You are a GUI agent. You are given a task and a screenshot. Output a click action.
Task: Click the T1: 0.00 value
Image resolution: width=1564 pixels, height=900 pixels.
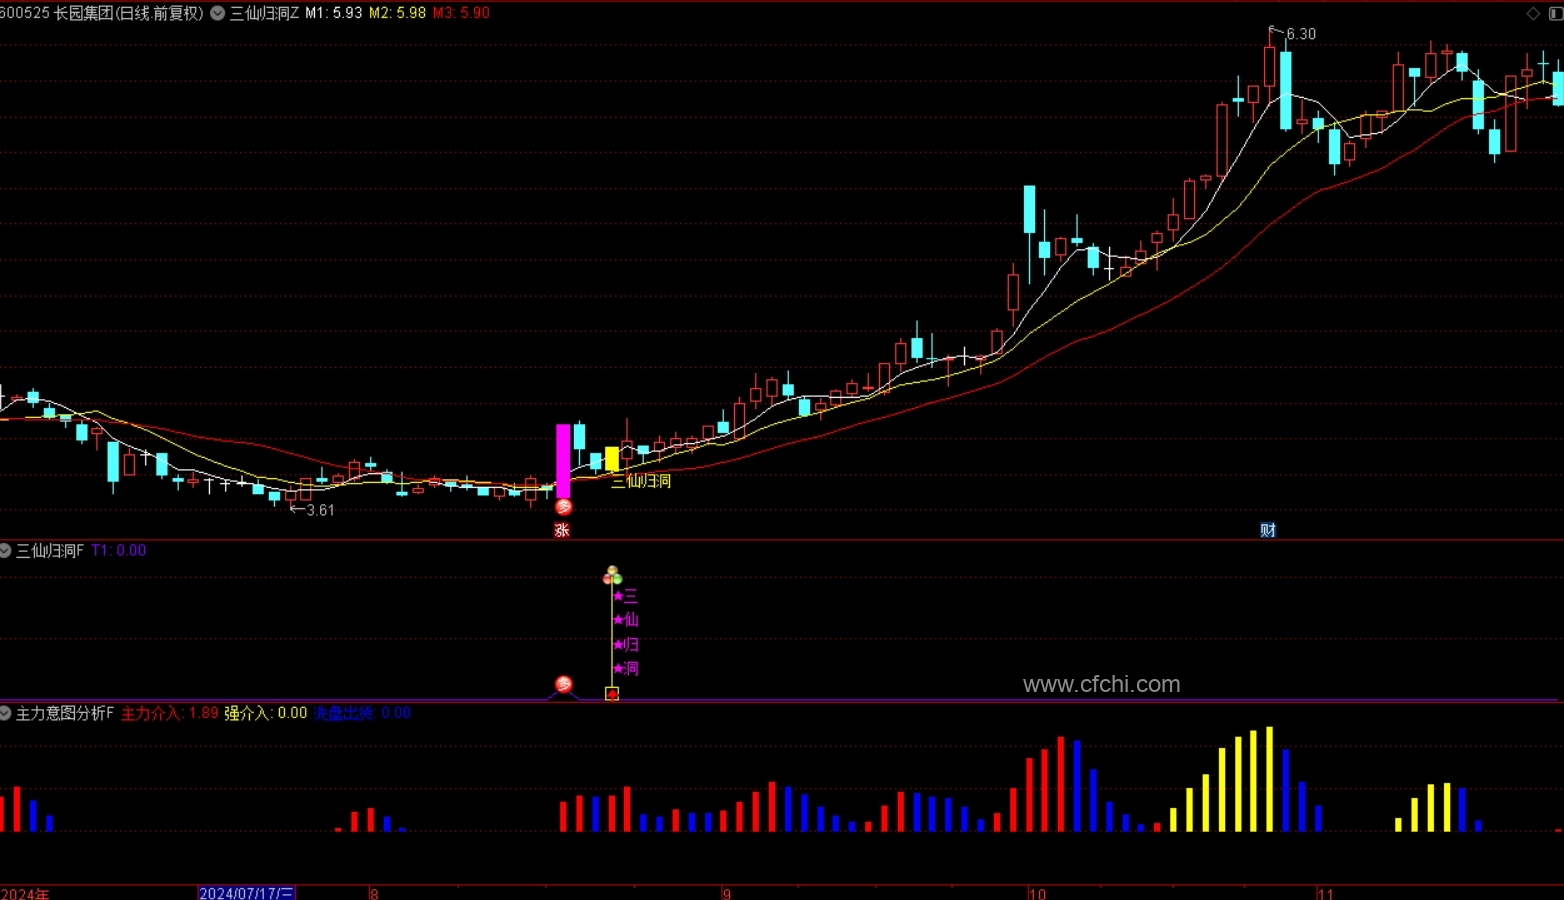[119, 551]
